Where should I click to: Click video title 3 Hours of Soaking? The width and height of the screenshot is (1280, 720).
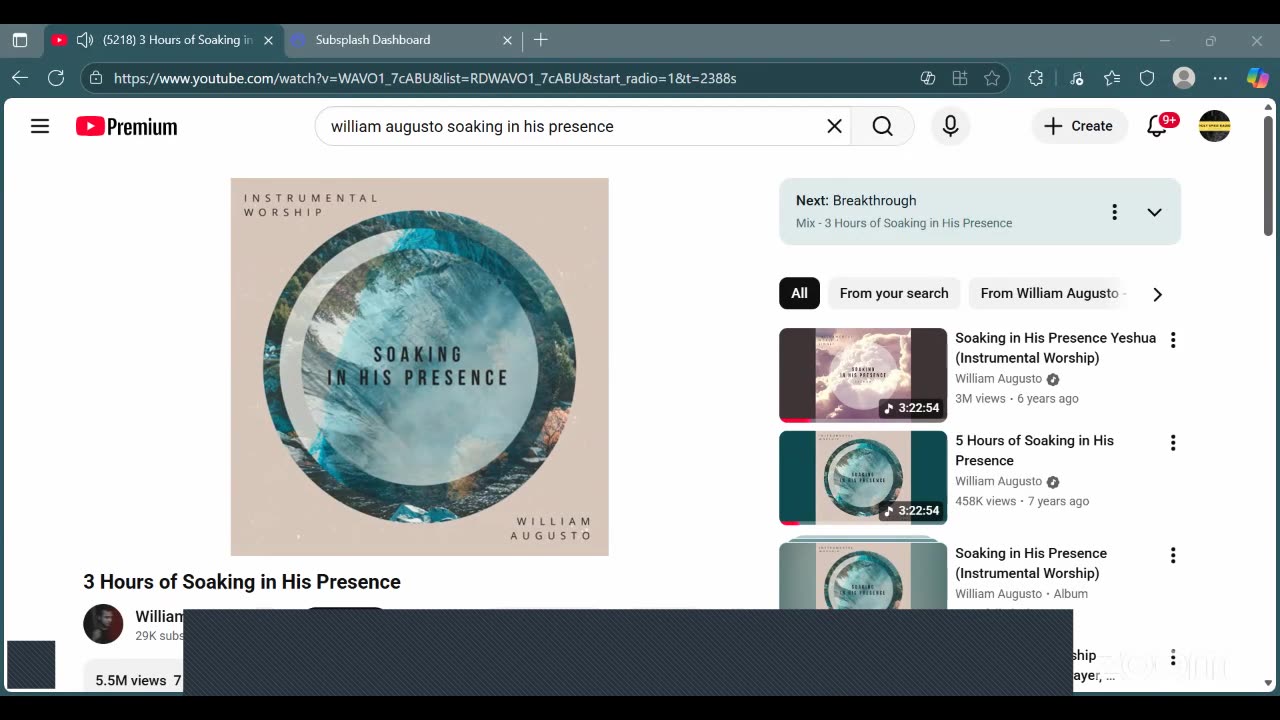[242, 582]
